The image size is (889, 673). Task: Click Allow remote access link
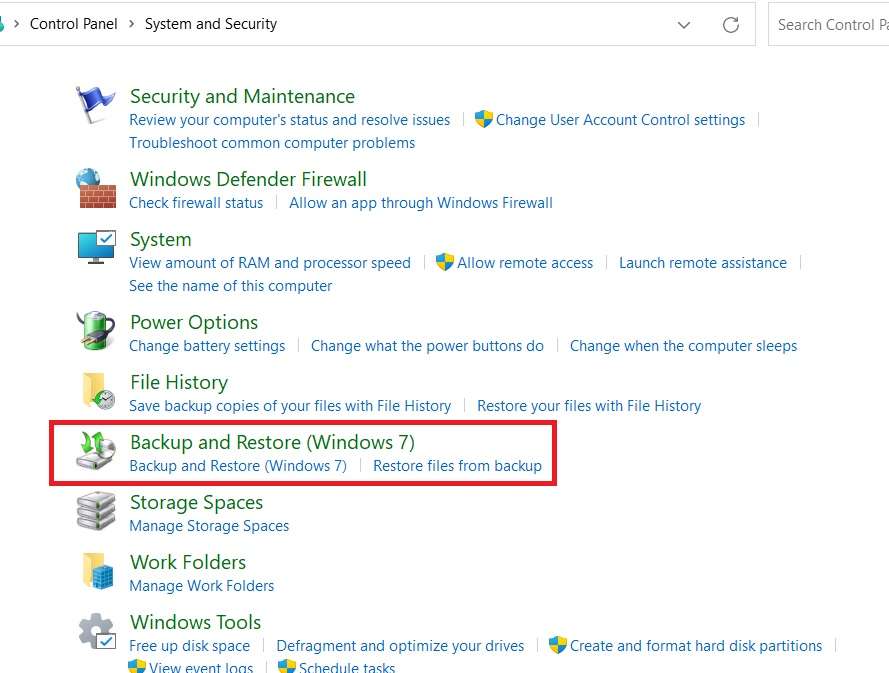(x=525, y=263)
